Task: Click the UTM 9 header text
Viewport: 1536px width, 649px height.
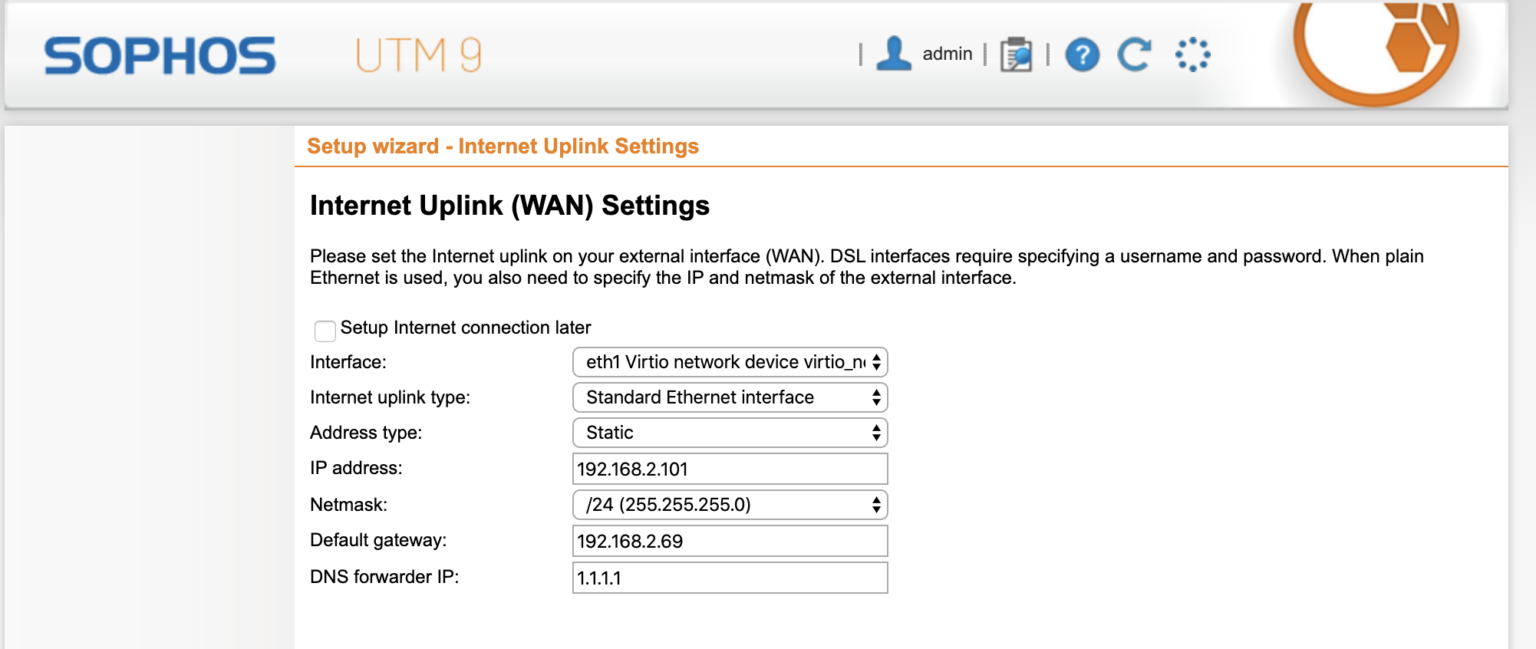Action: coord(418,55)
